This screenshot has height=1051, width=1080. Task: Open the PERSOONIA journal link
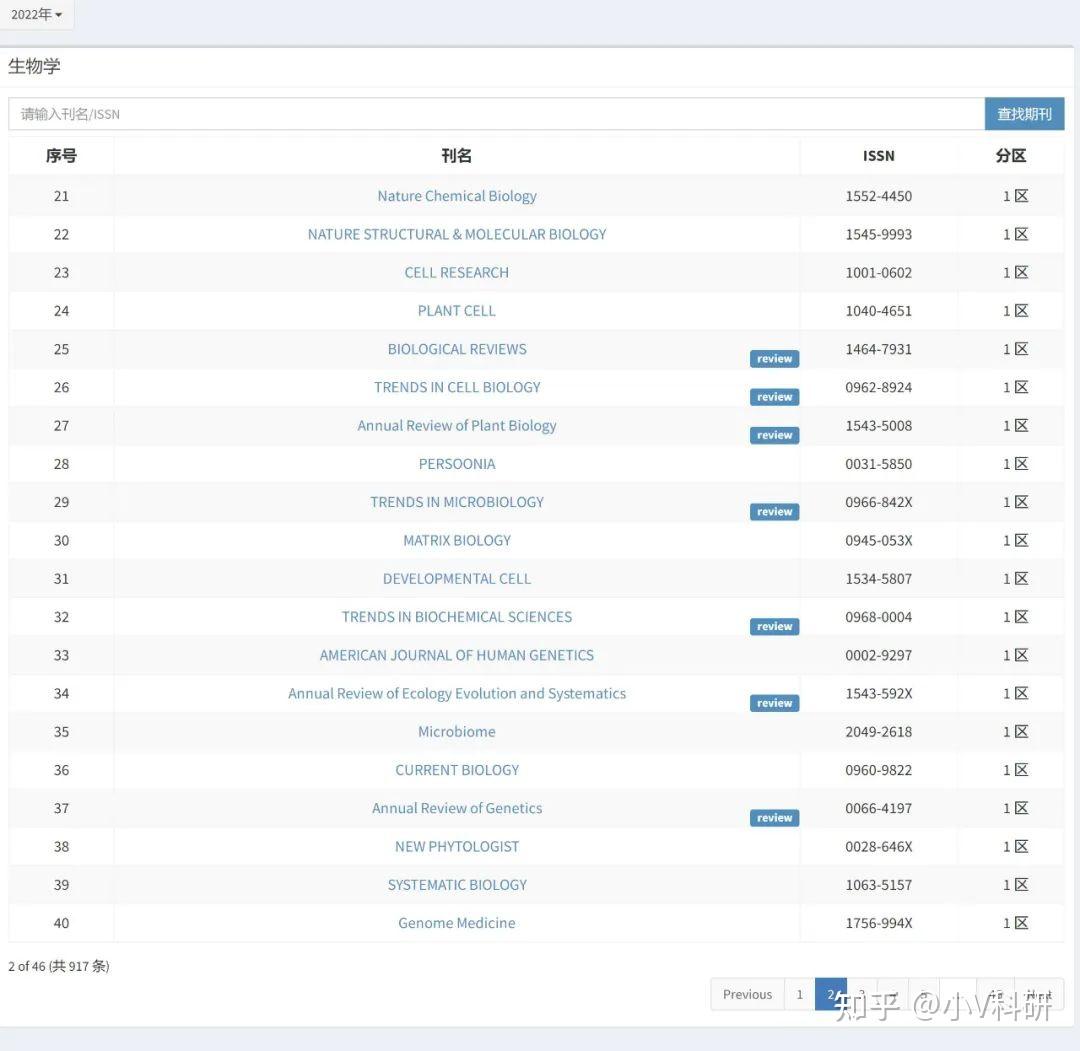[x=457, y=464]
